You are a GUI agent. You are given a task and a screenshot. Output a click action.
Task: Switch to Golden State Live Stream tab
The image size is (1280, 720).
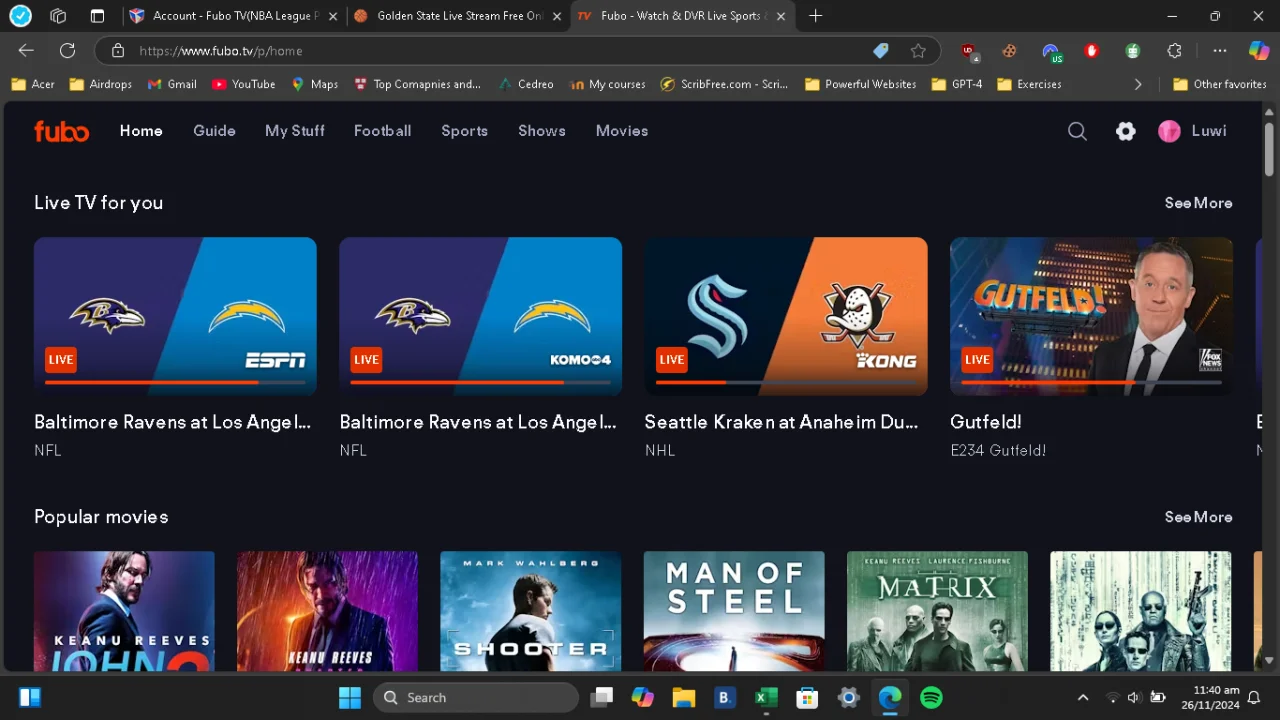[x=458, y=16]
